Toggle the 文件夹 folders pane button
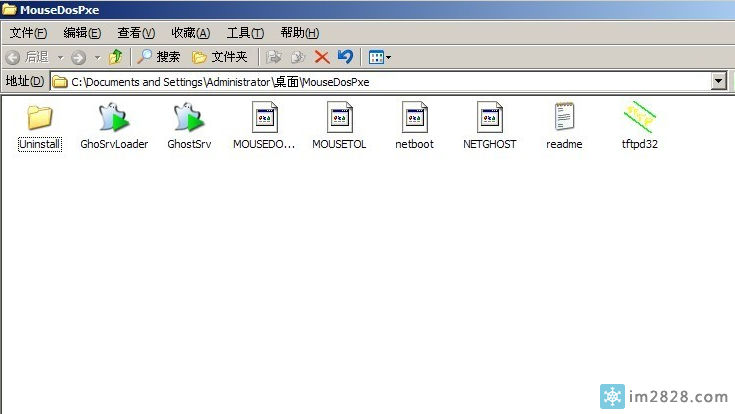The height and width of the screenshot is (414, 735). (220, 57)
